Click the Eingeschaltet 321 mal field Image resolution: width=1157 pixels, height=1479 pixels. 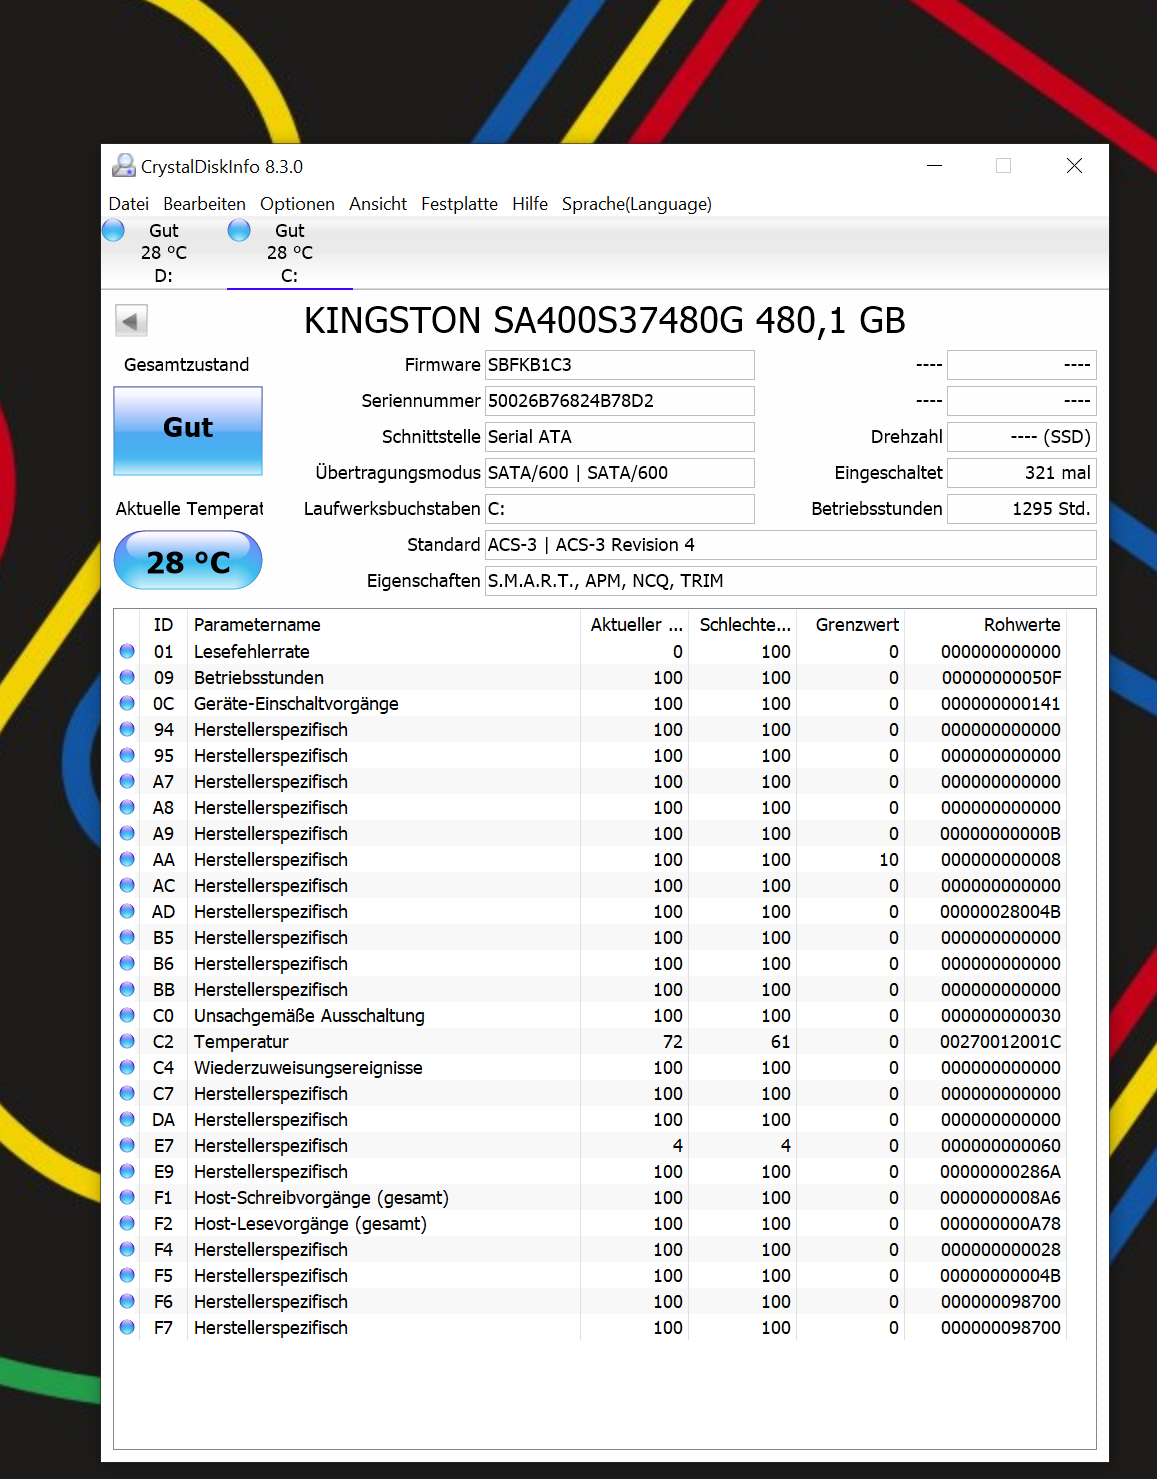1022,473
